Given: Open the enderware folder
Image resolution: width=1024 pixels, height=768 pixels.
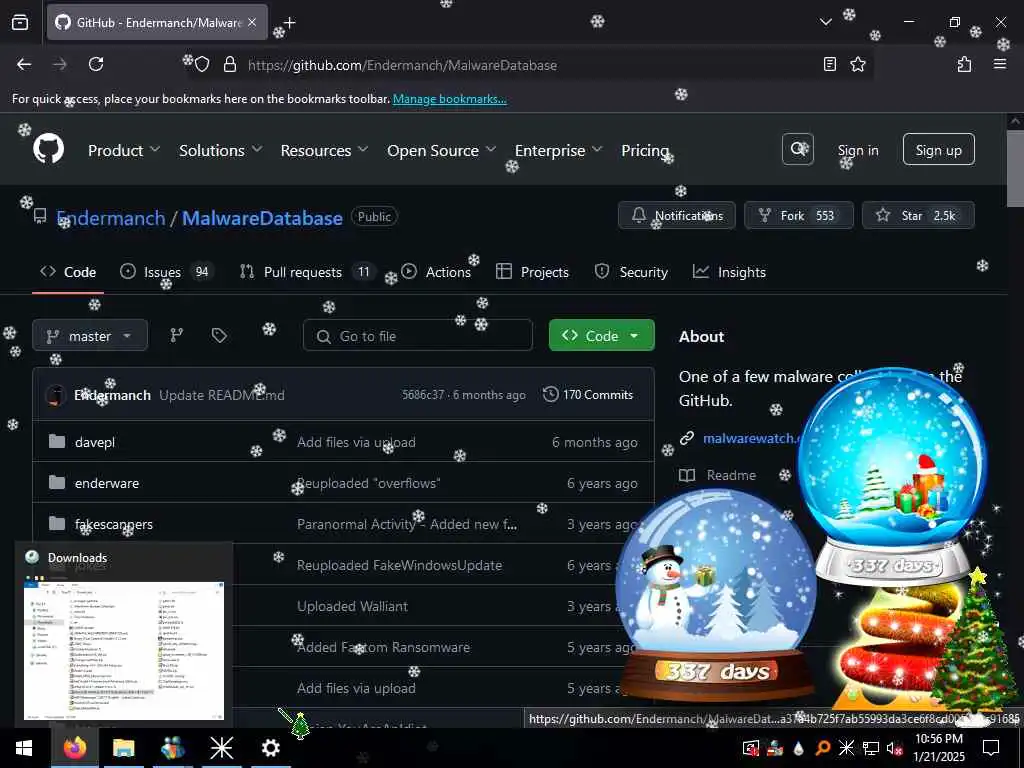Looking at the screenshot, I should click(106, 483).
